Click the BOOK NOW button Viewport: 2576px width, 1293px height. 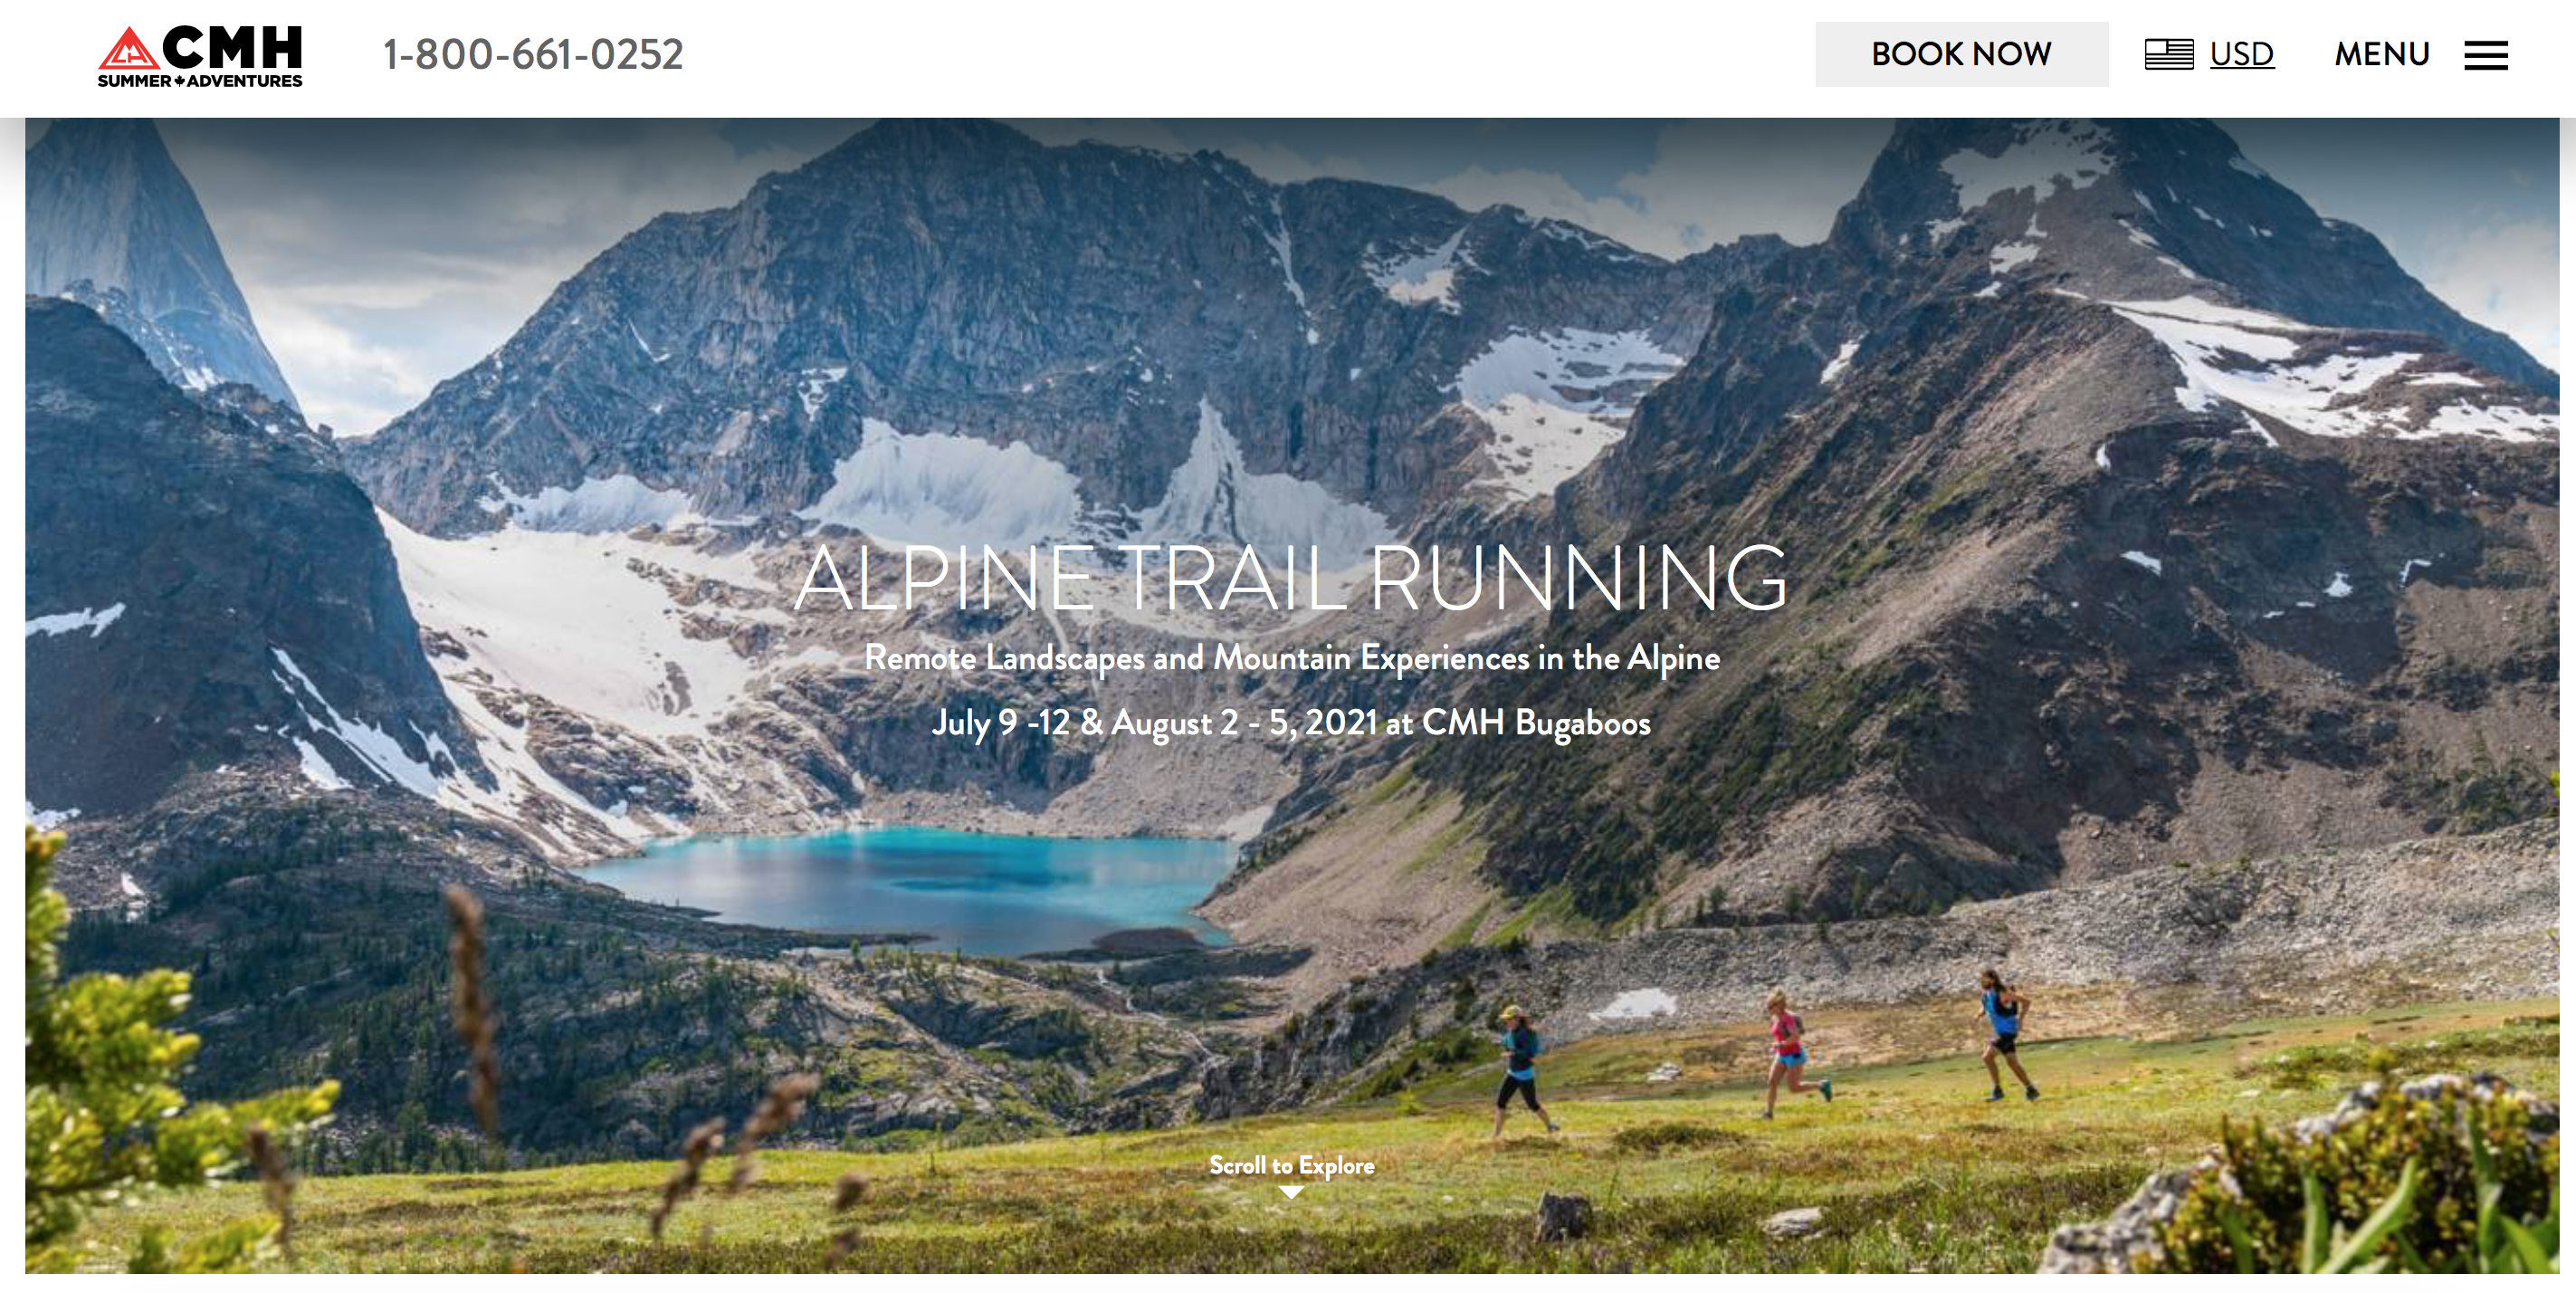coord(1961,54)
